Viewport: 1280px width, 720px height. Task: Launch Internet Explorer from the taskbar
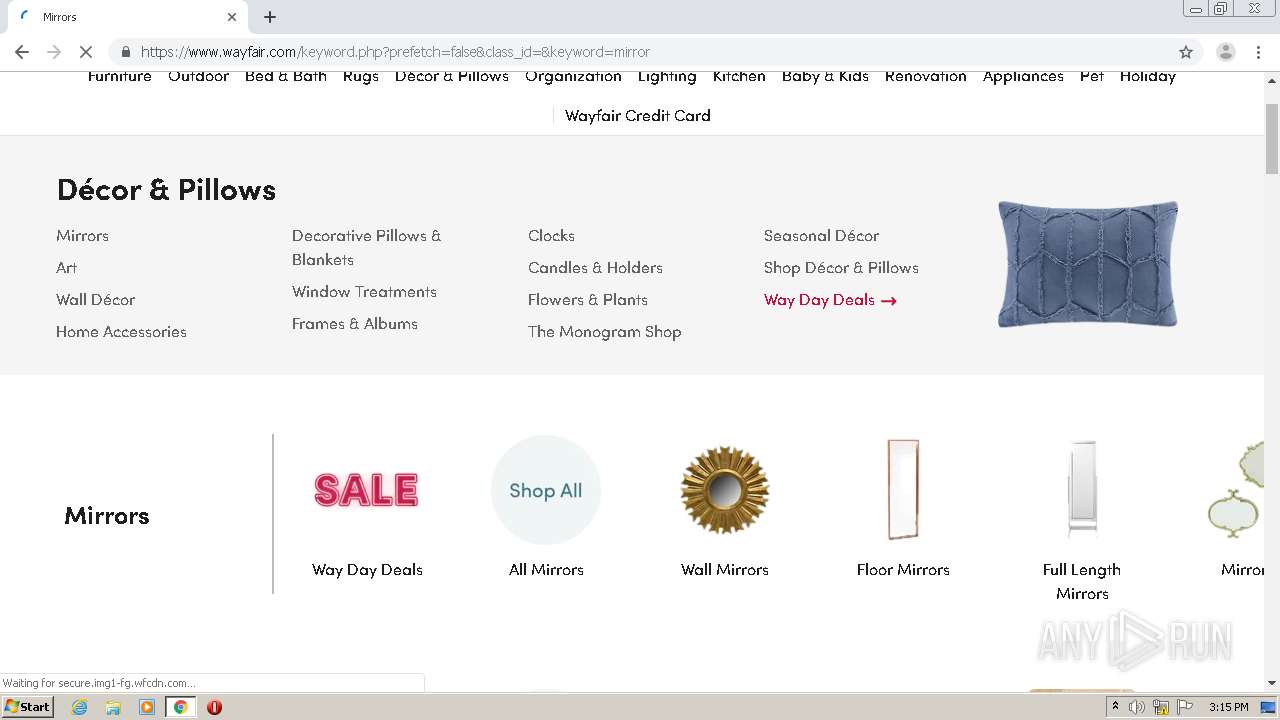point(80,707)
